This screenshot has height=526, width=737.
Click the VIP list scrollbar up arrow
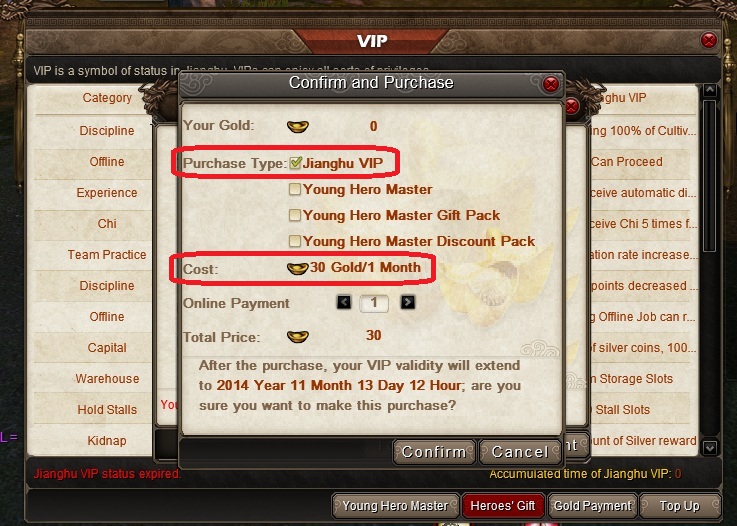[709, 90]
